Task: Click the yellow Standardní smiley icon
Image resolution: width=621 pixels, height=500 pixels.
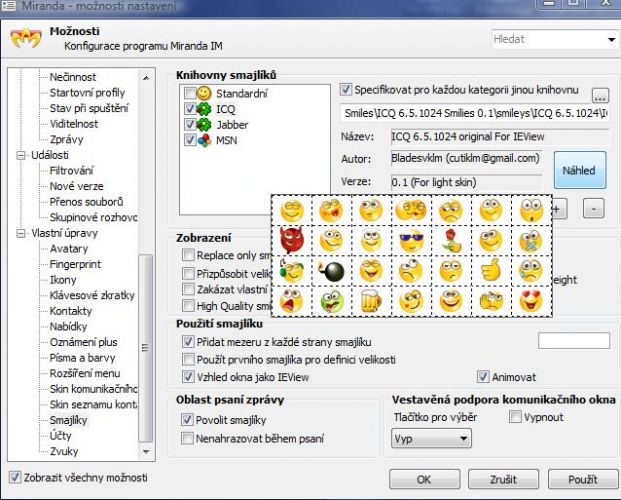Action: 204,93
